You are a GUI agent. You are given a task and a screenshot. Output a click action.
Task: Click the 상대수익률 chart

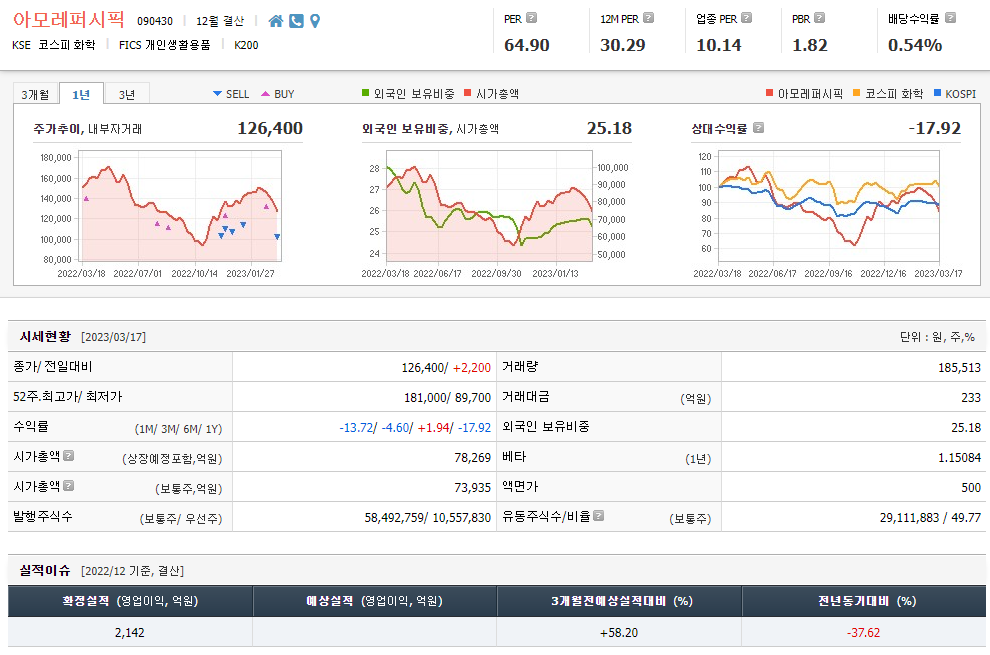829,206
